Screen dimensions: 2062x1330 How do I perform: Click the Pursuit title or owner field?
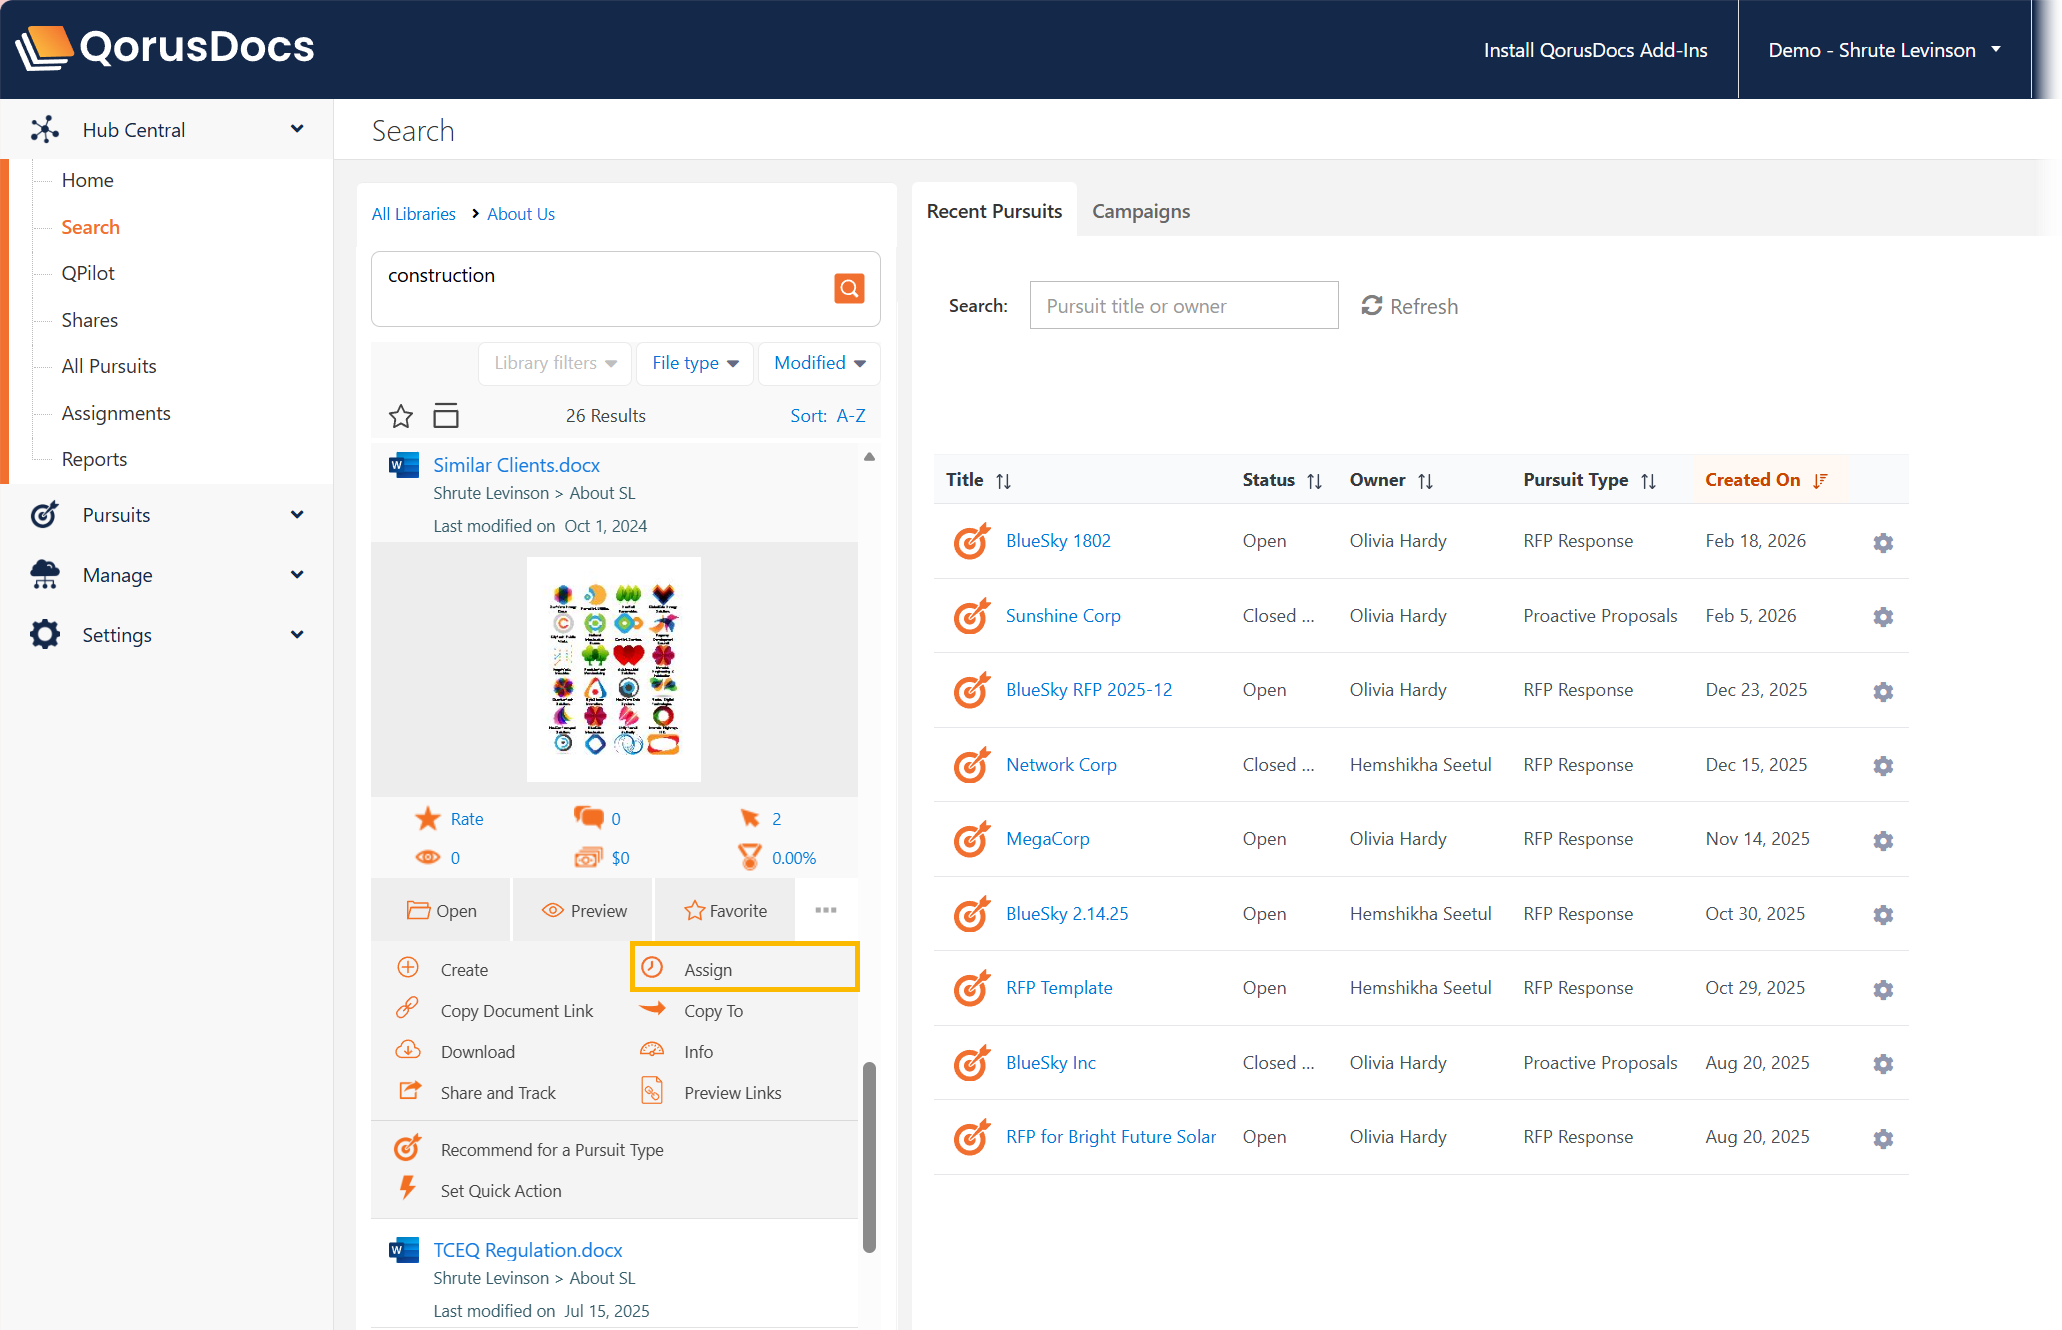(1184, 306)
